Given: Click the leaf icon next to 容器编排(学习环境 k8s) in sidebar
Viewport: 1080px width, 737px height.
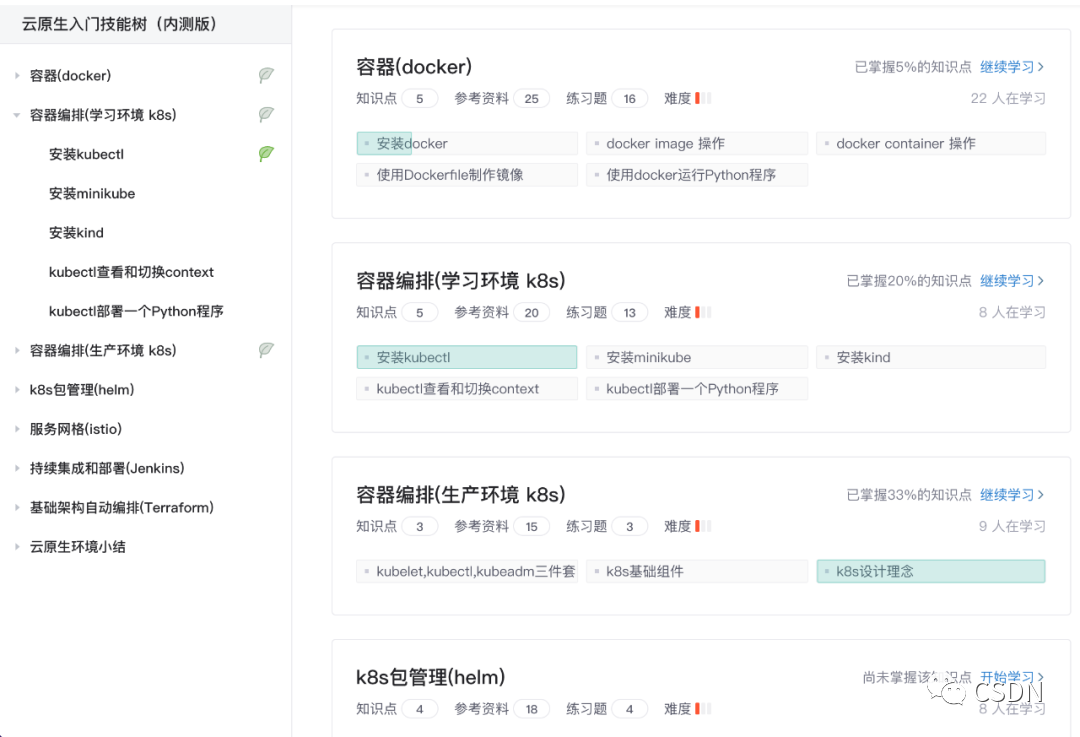Looking at the screenshot, I should tap(266, 115).
